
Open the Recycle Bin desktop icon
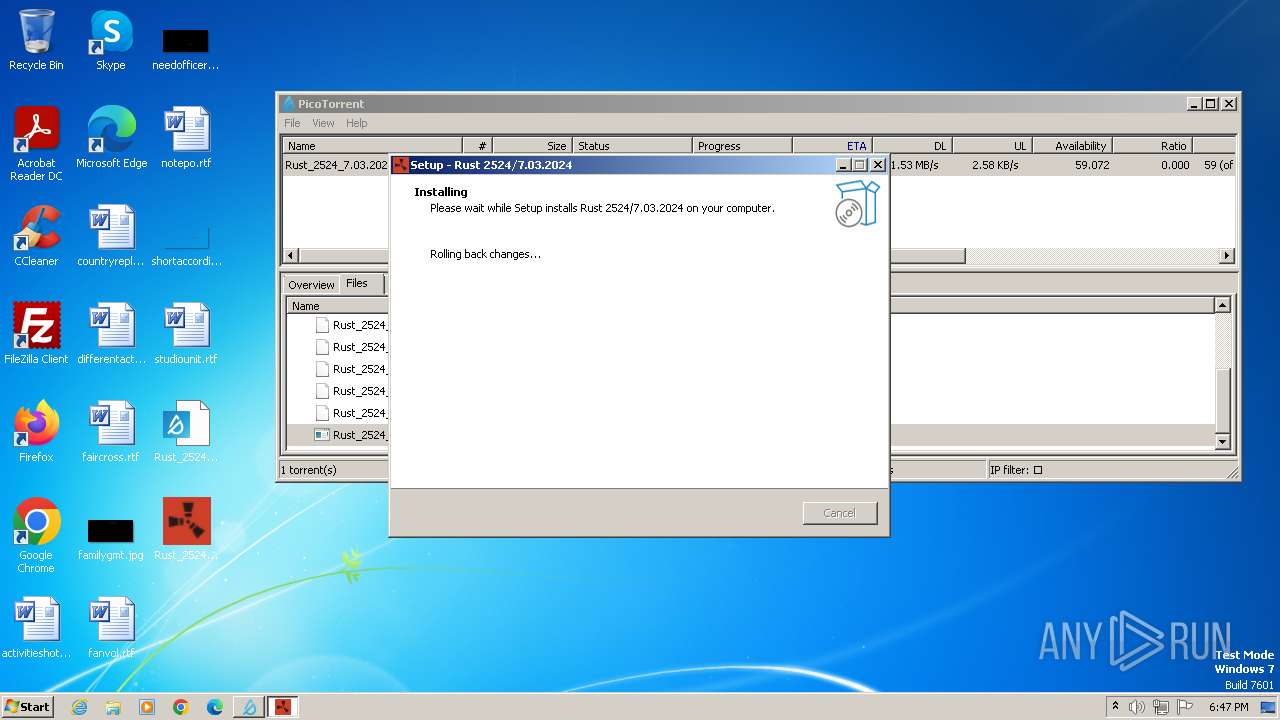click(36, 40)
